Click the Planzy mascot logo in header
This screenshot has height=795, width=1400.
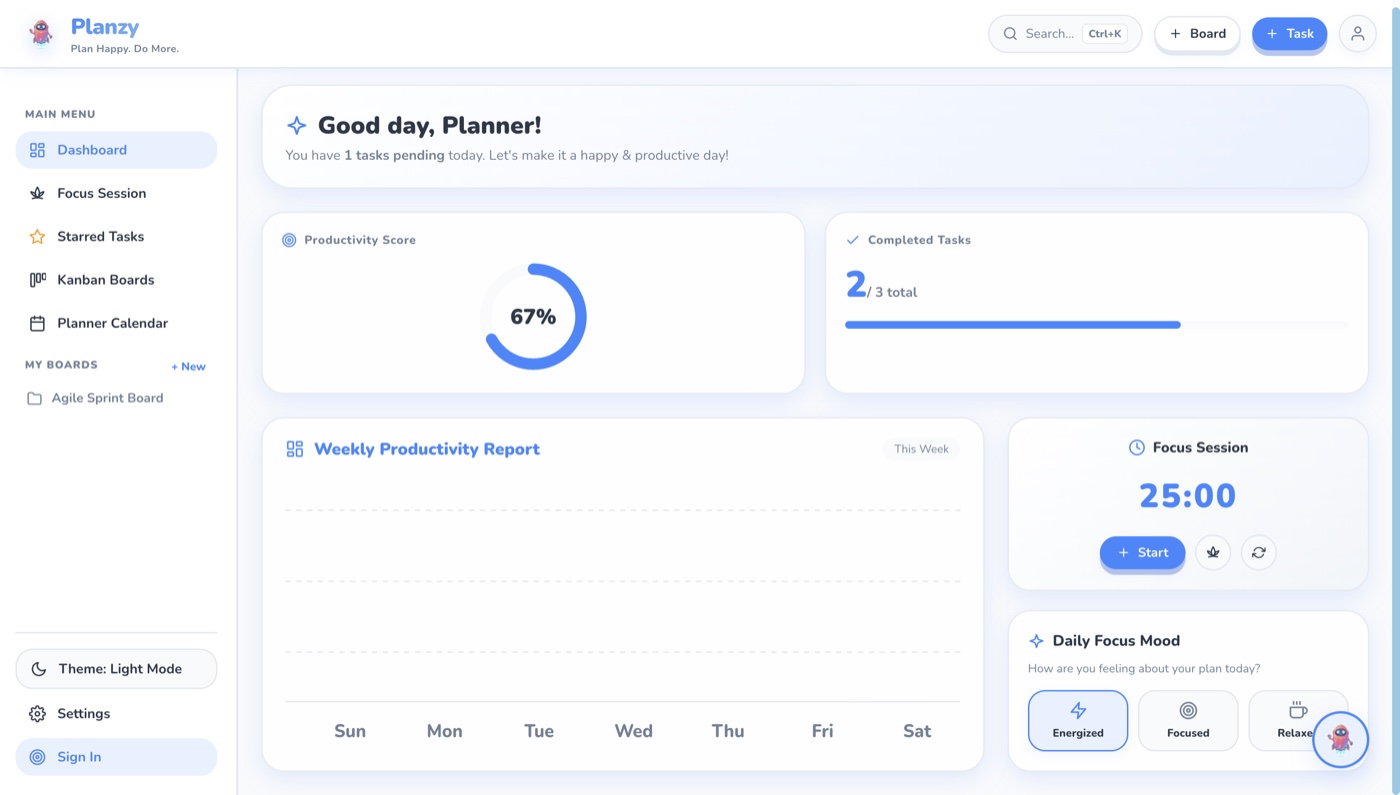point(41,34)
